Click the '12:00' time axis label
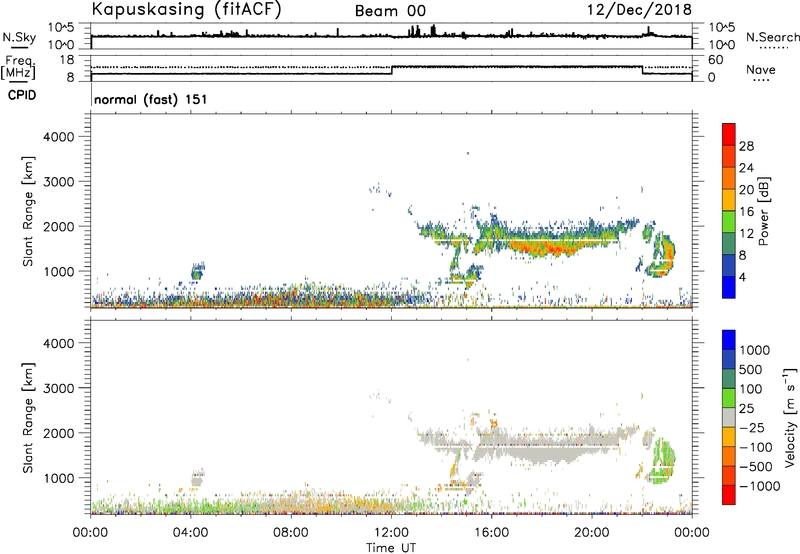 click(x=391, y=533)
